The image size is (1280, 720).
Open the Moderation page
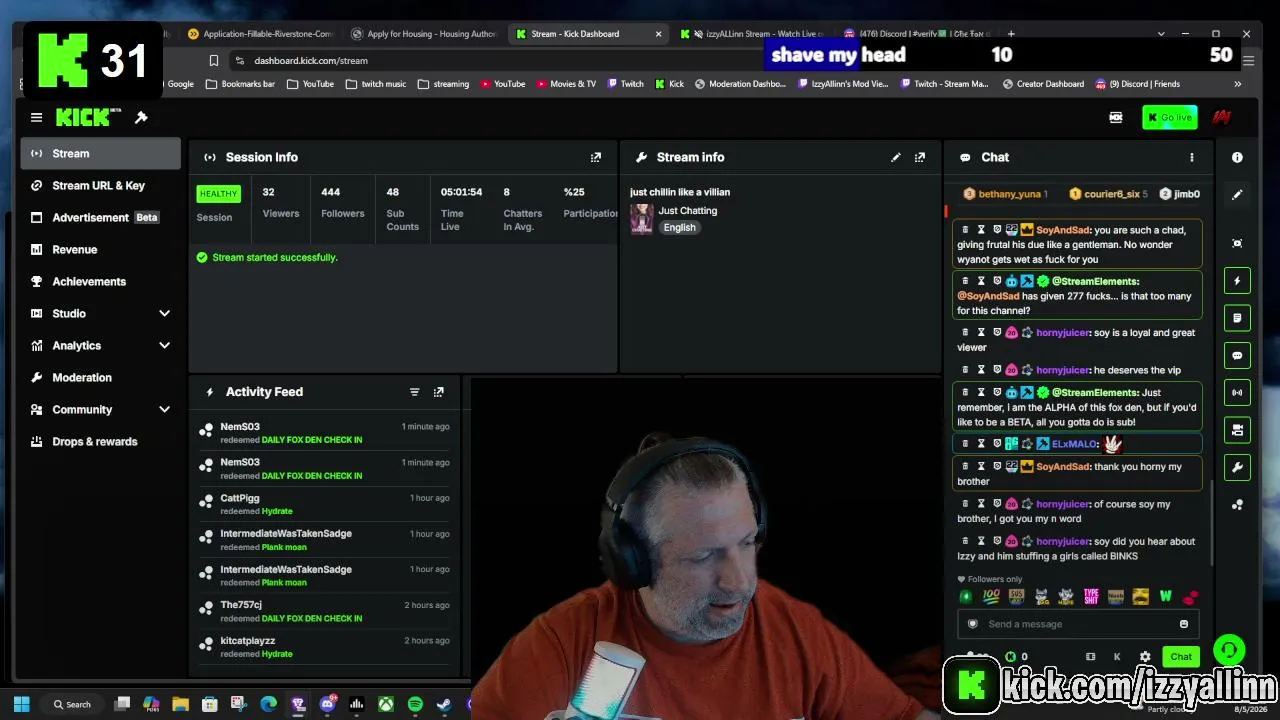pos(100,377)
